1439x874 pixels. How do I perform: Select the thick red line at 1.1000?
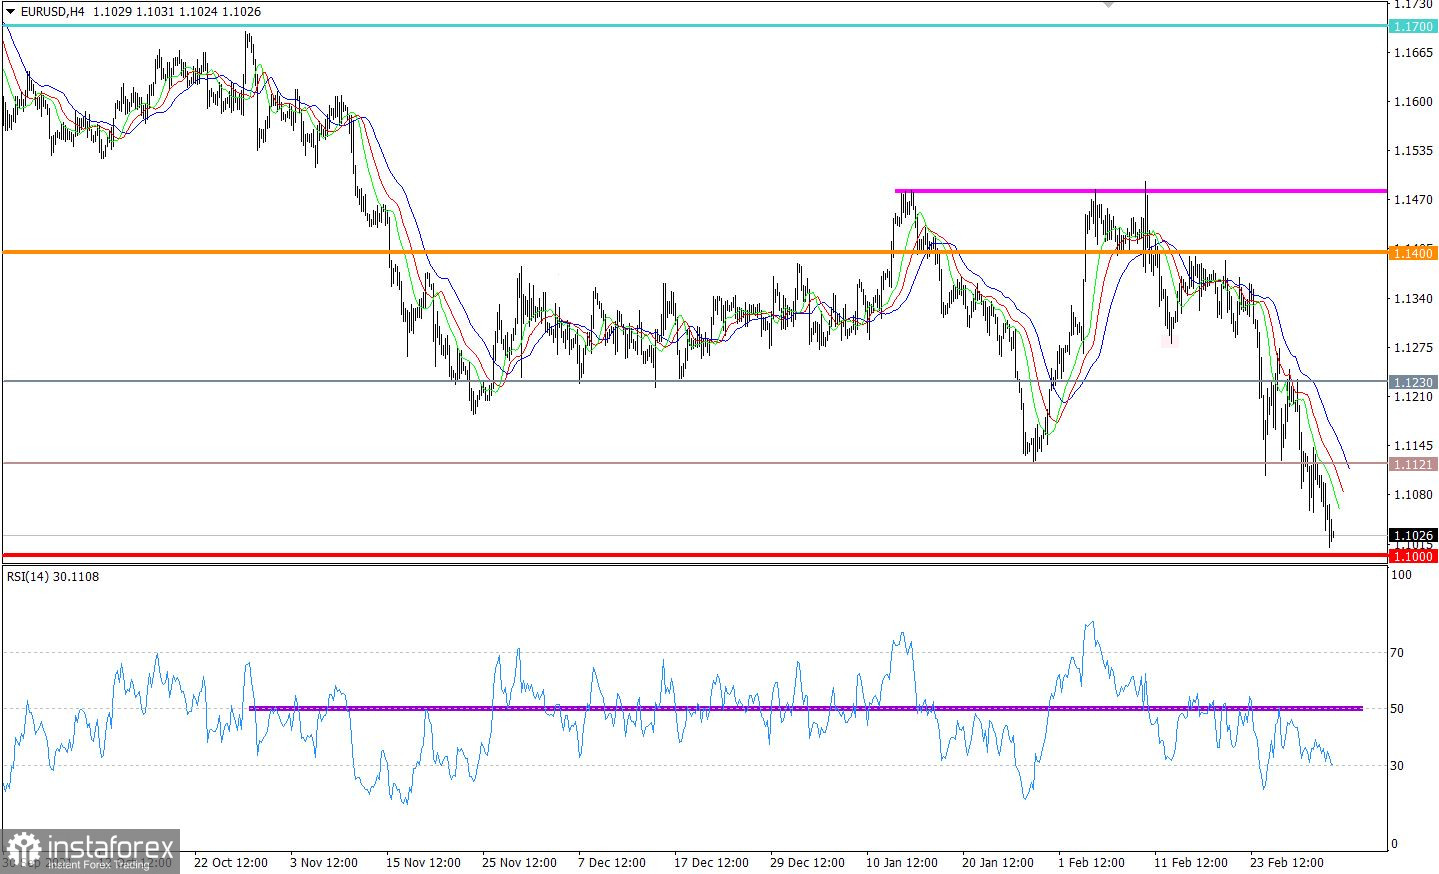(x=694, y=555)
